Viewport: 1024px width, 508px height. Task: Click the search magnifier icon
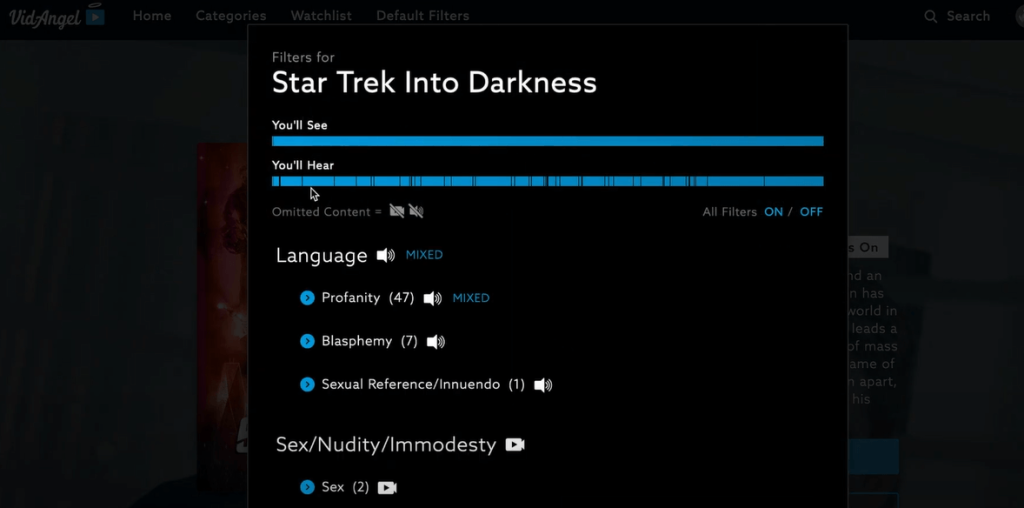pos(931,16)
